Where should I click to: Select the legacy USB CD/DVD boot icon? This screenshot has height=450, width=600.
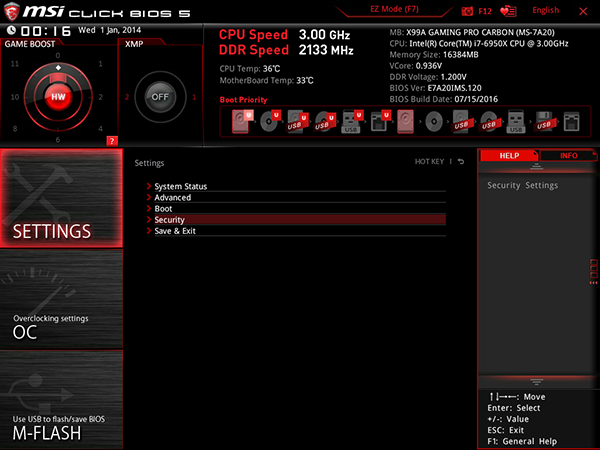click(x=489, y=122)
